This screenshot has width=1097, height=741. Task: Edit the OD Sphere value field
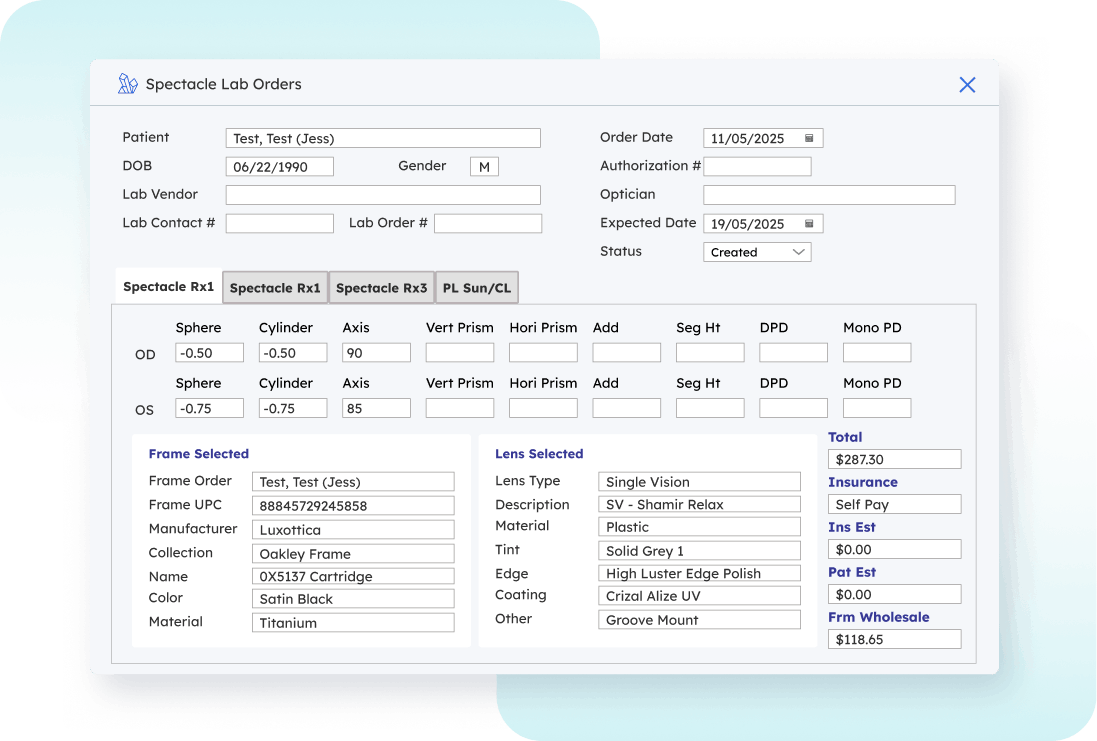pyautogui.click(x=209, y=353)
